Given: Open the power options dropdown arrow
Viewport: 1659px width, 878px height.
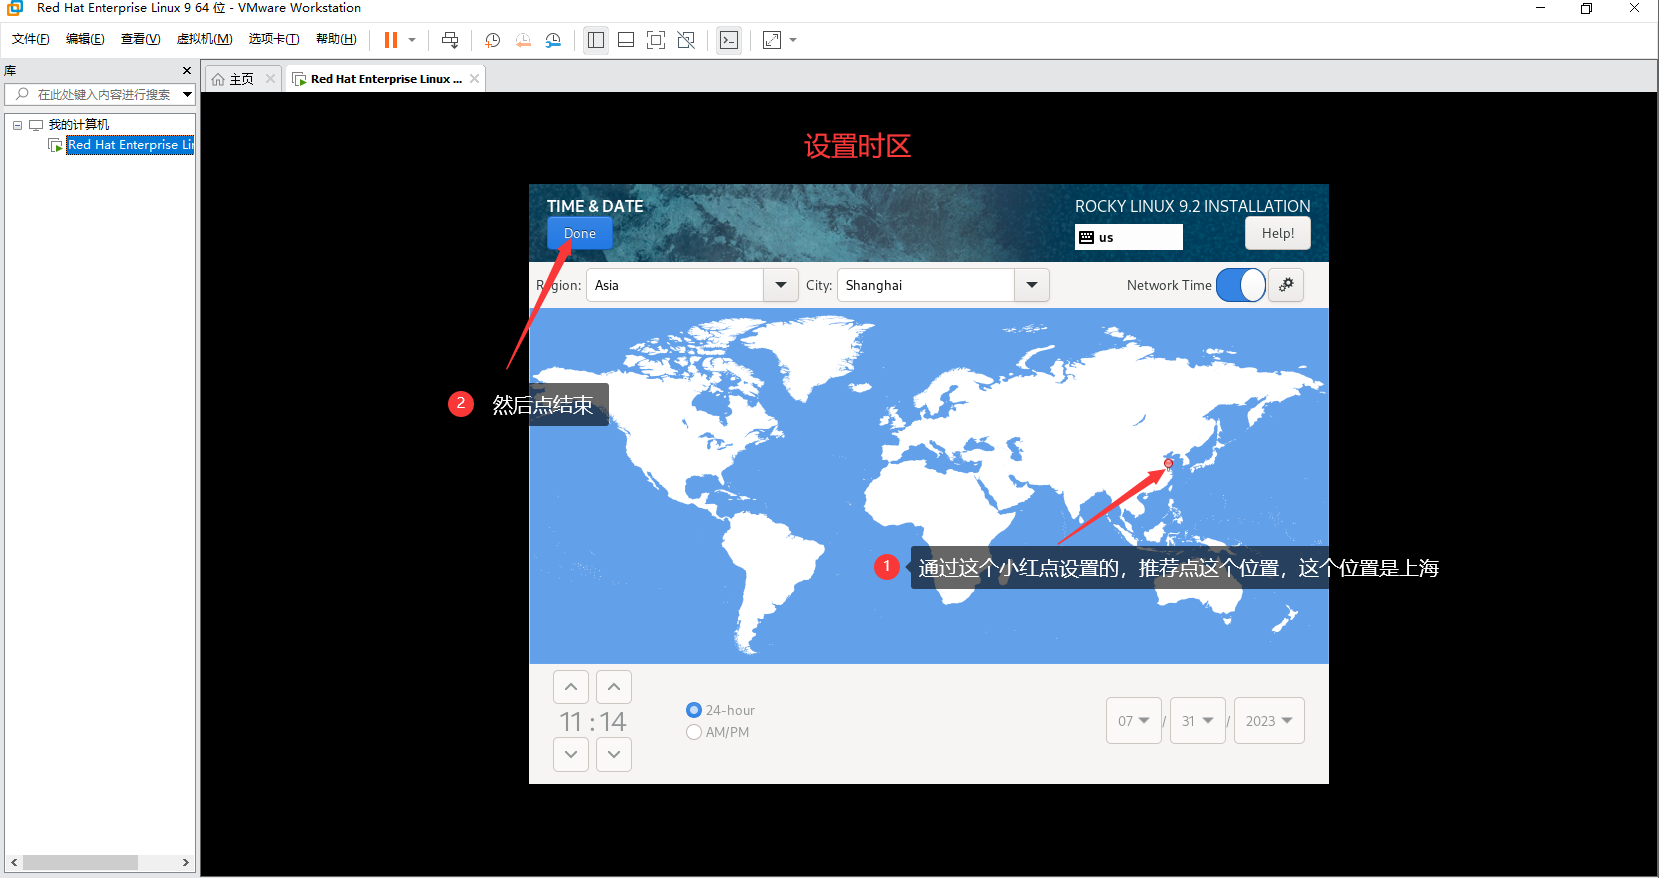Looking at the screenshot, I should pyautogui.click(x=412, y=40).
